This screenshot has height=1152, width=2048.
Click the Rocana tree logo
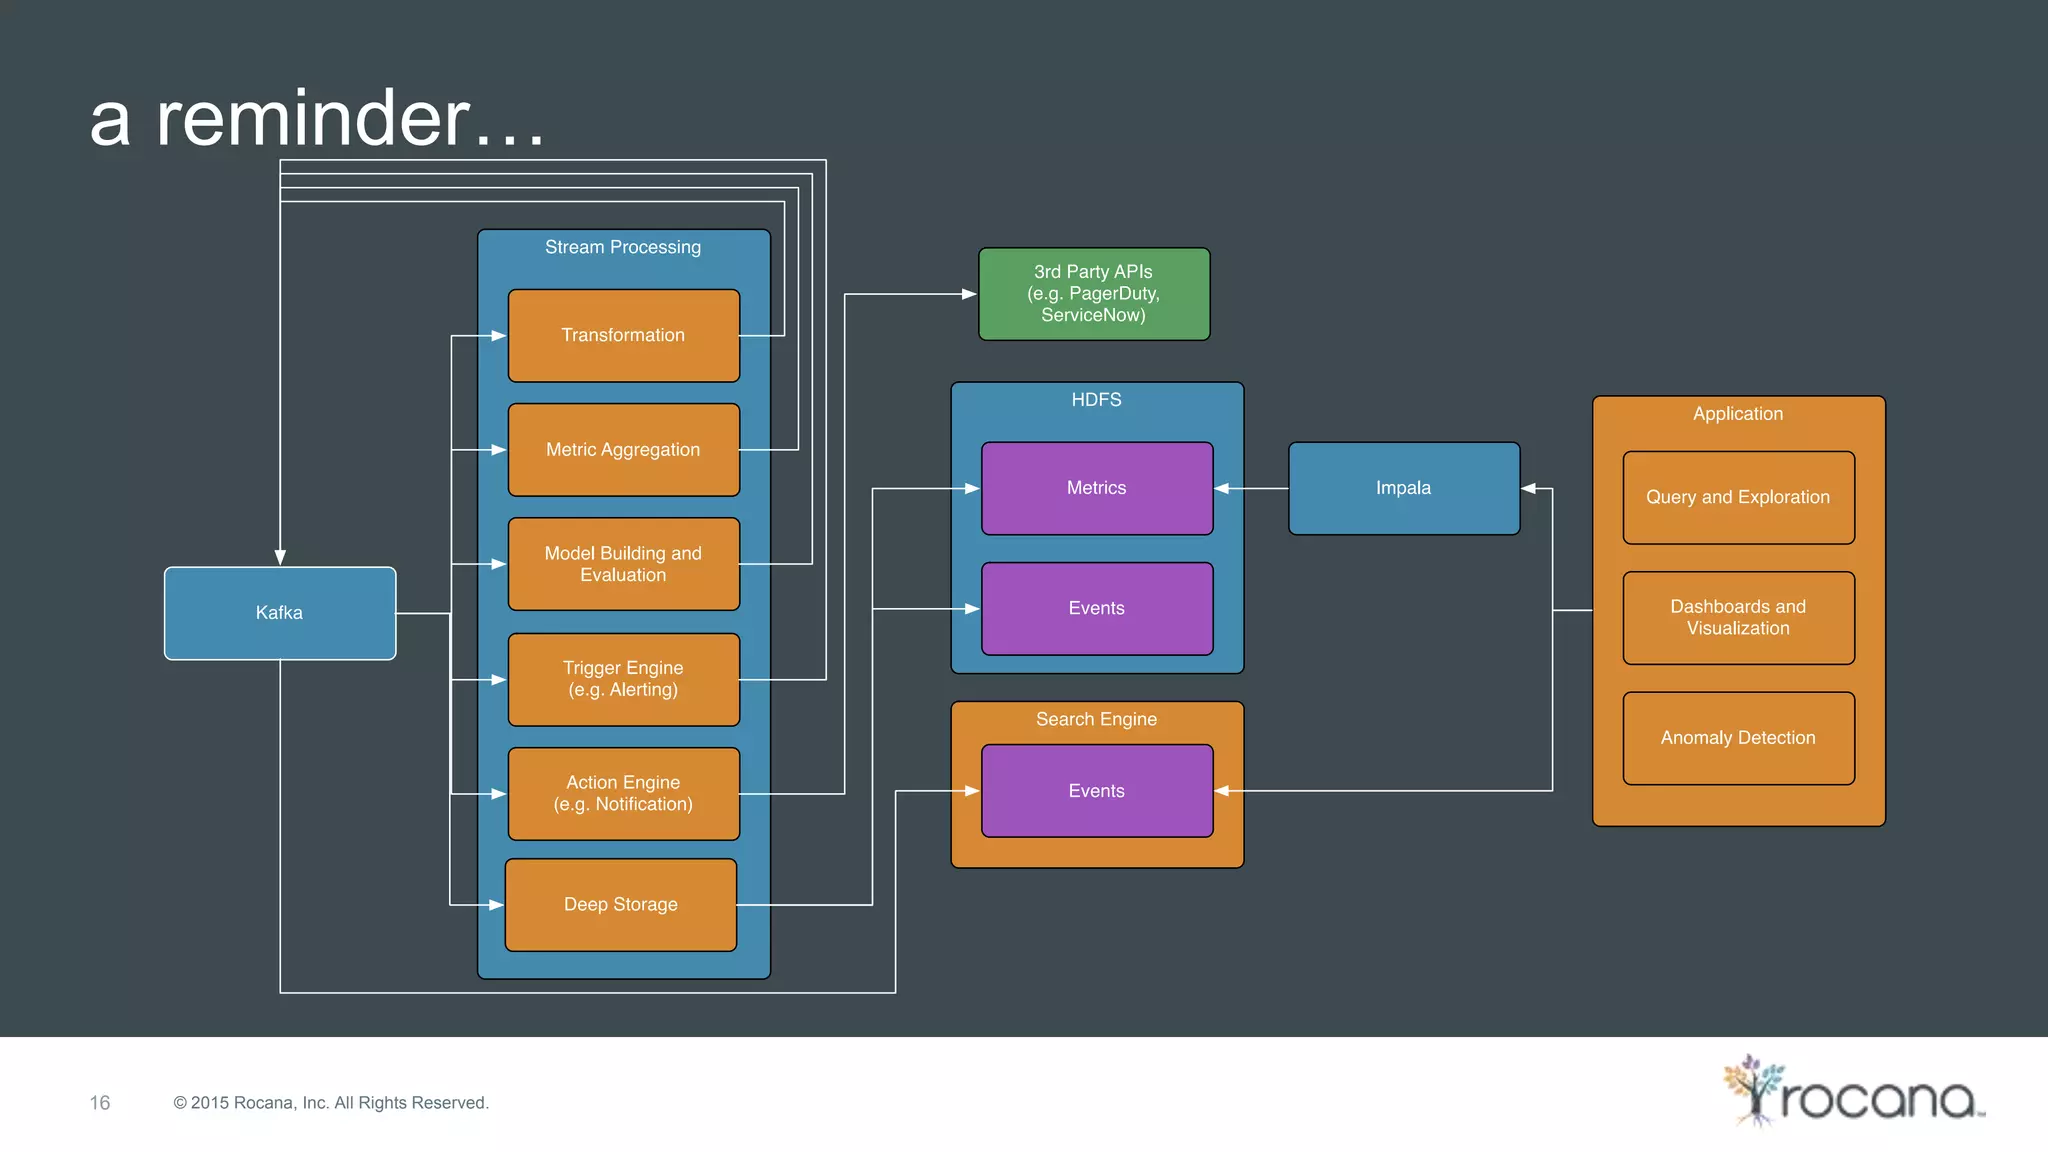[1752, 1090]
